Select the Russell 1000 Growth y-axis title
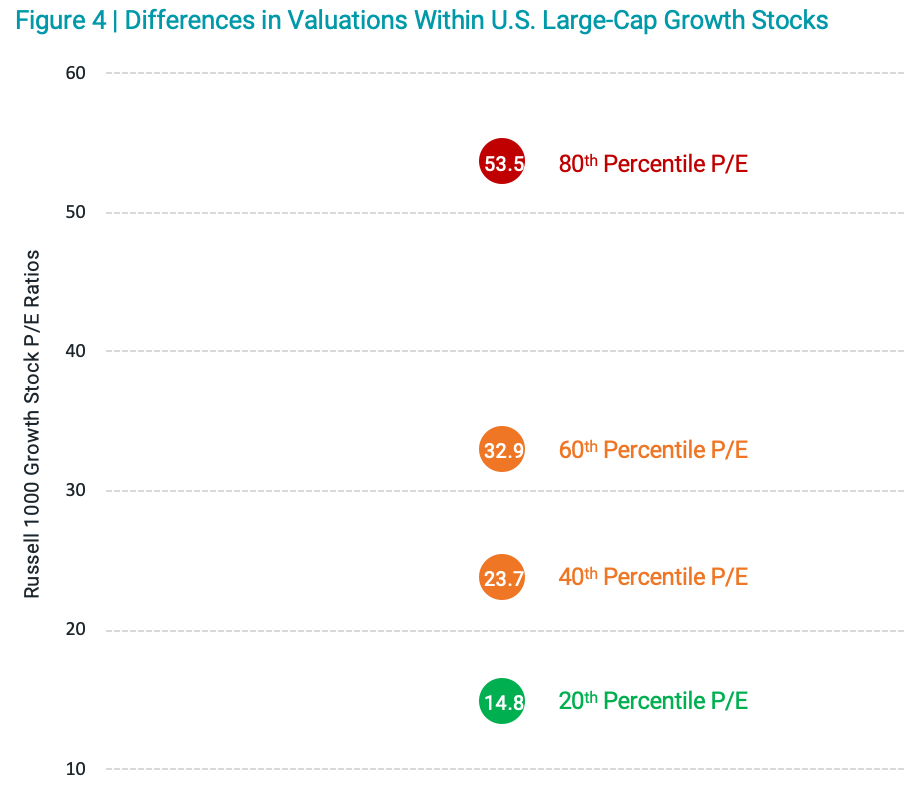The width and height of the screenshot is (914, 800). (32, 424)
